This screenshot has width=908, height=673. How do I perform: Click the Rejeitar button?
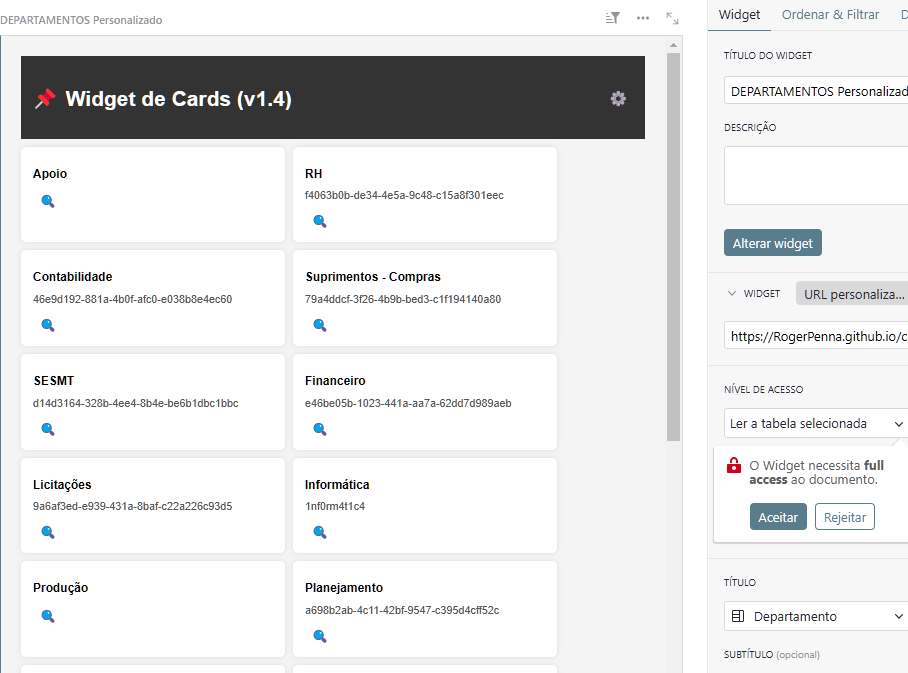tap(844, 517)
